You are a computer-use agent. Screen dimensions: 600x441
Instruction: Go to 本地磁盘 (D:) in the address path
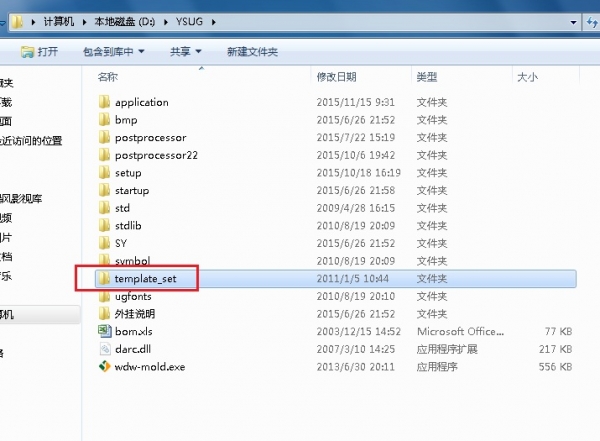[x=125, y=22]
